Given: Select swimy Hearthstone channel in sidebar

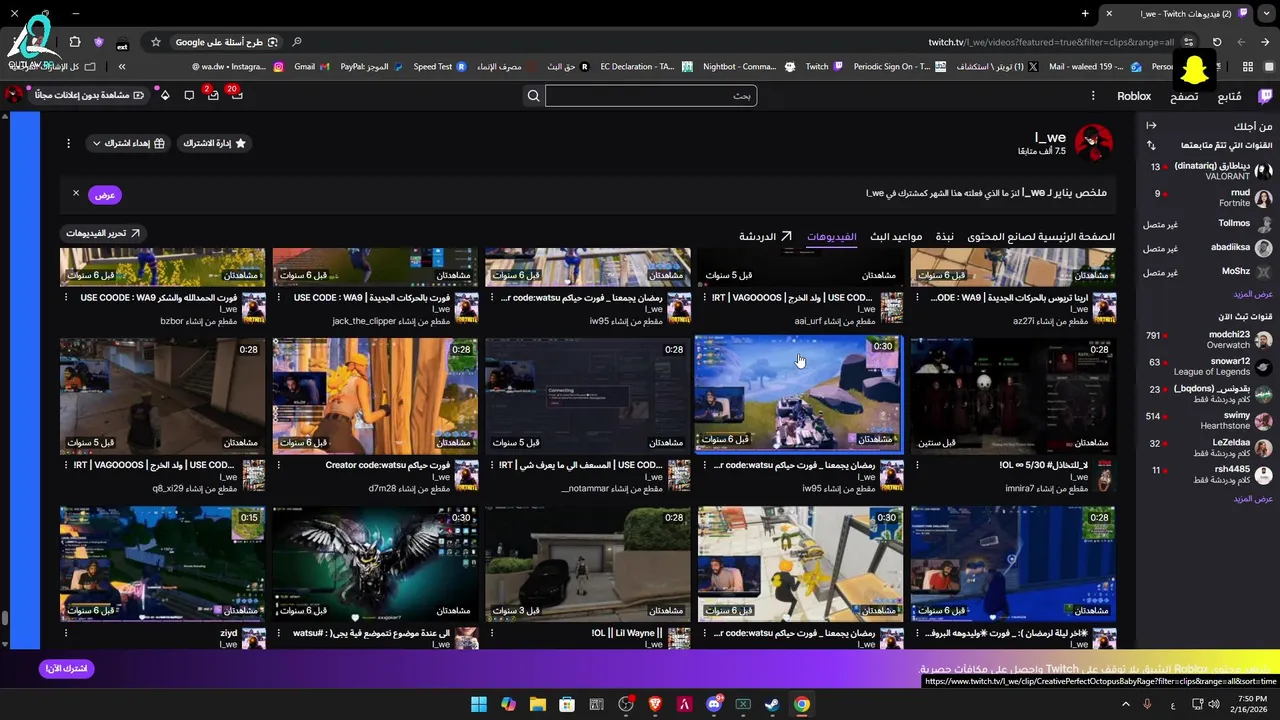Looking at the screenshot, I should (1209, 420).
